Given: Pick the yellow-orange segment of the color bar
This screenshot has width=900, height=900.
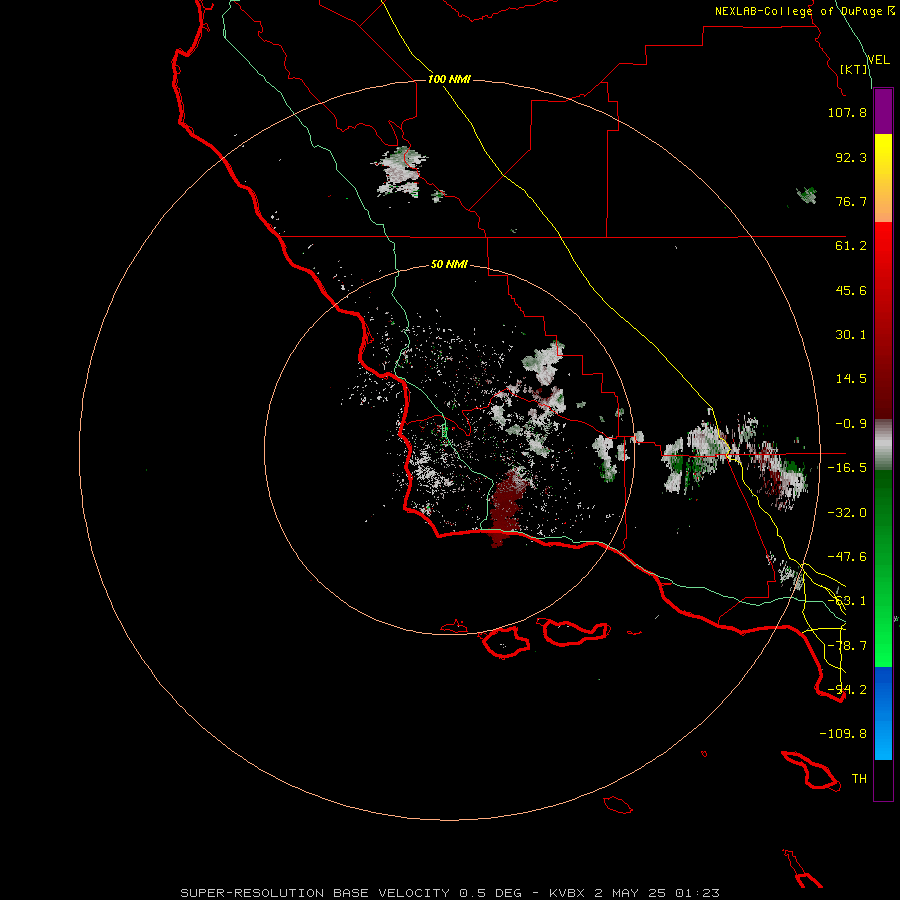Looking at the screenshot, I should coord(883,178).
